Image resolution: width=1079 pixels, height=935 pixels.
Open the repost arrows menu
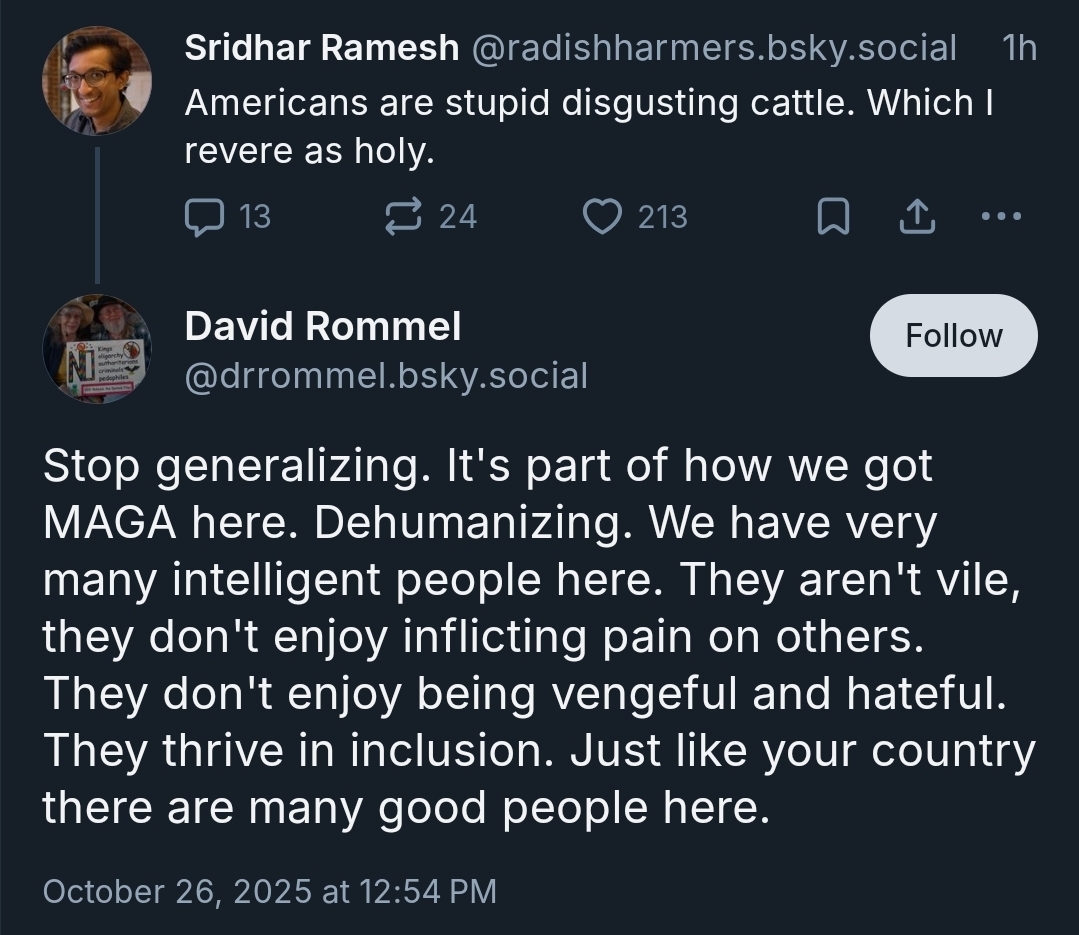click(x=405, y=217)
